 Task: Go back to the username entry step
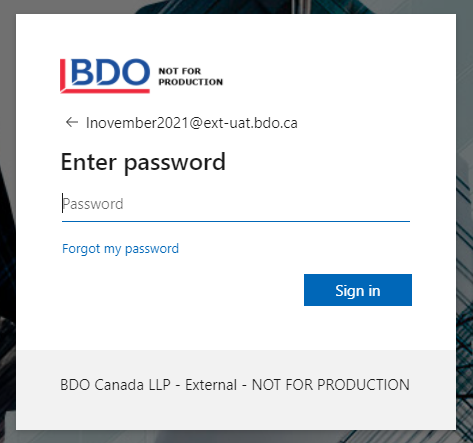point(72,122)
